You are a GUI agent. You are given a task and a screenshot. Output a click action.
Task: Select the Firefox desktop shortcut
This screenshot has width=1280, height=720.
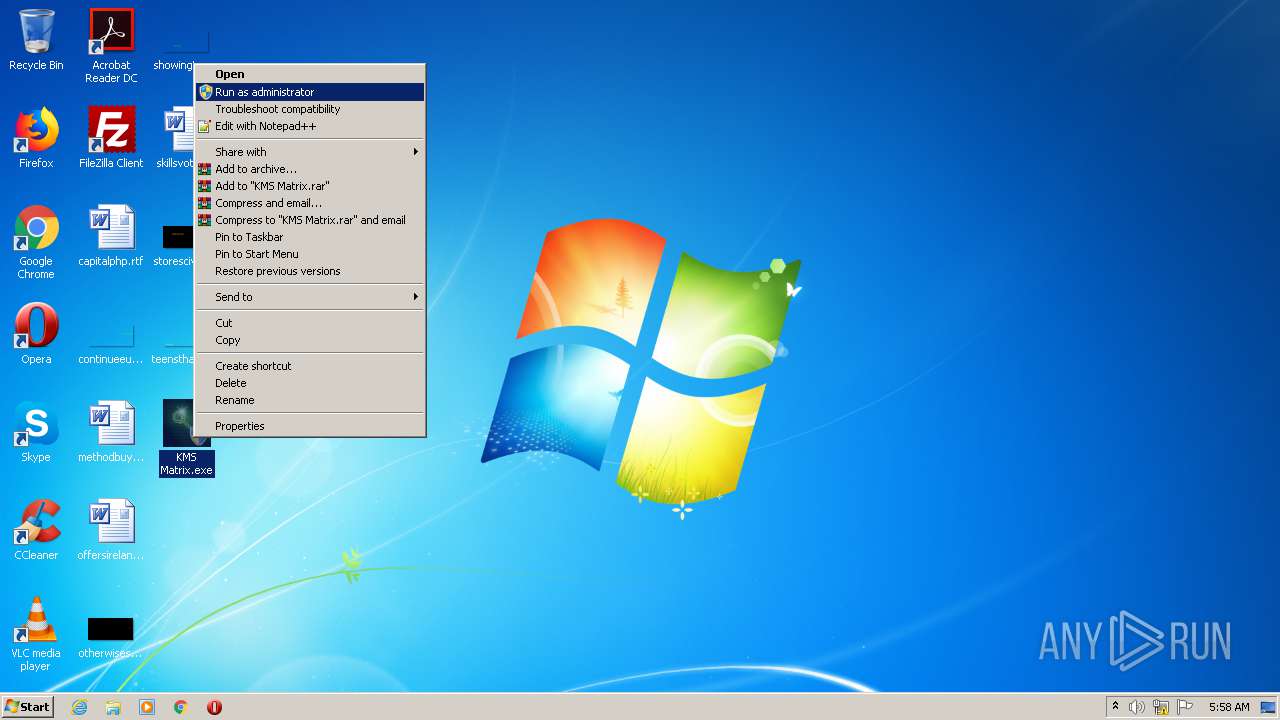[x=36, y=138]
